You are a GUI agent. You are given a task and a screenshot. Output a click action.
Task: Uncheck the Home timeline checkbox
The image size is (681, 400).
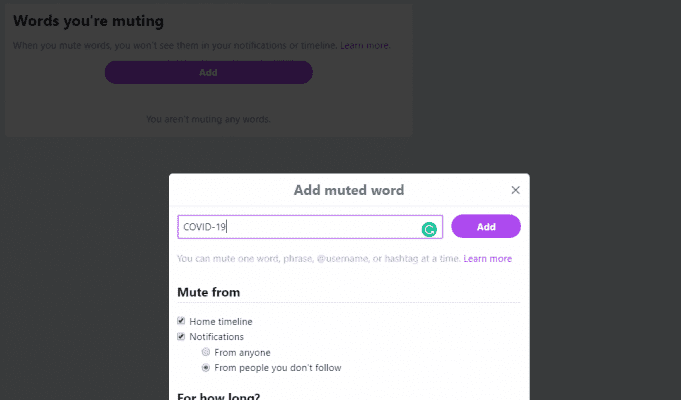point(181,321)
